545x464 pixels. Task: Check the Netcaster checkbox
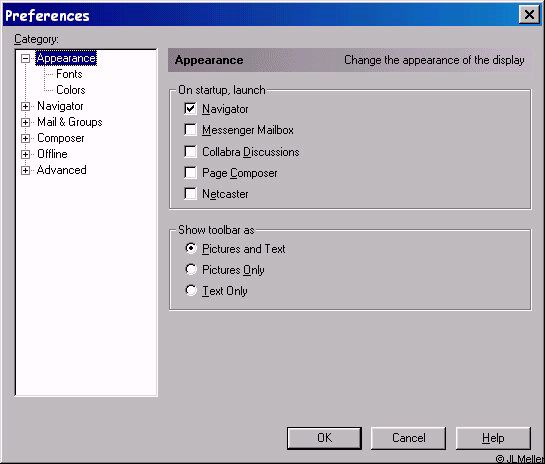[190, 194]
